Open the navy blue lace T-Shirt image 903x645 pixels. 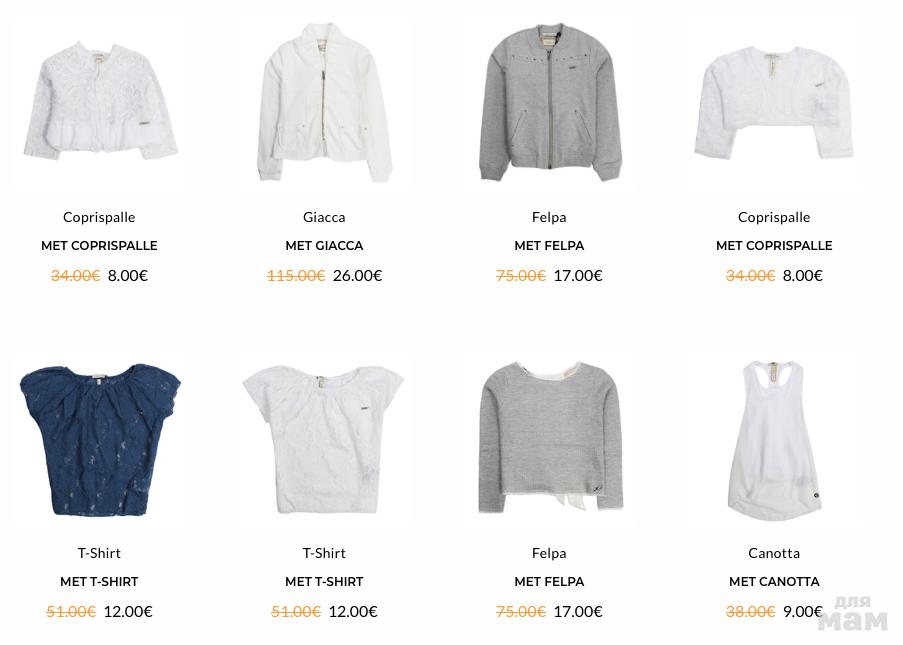point(100,439)
